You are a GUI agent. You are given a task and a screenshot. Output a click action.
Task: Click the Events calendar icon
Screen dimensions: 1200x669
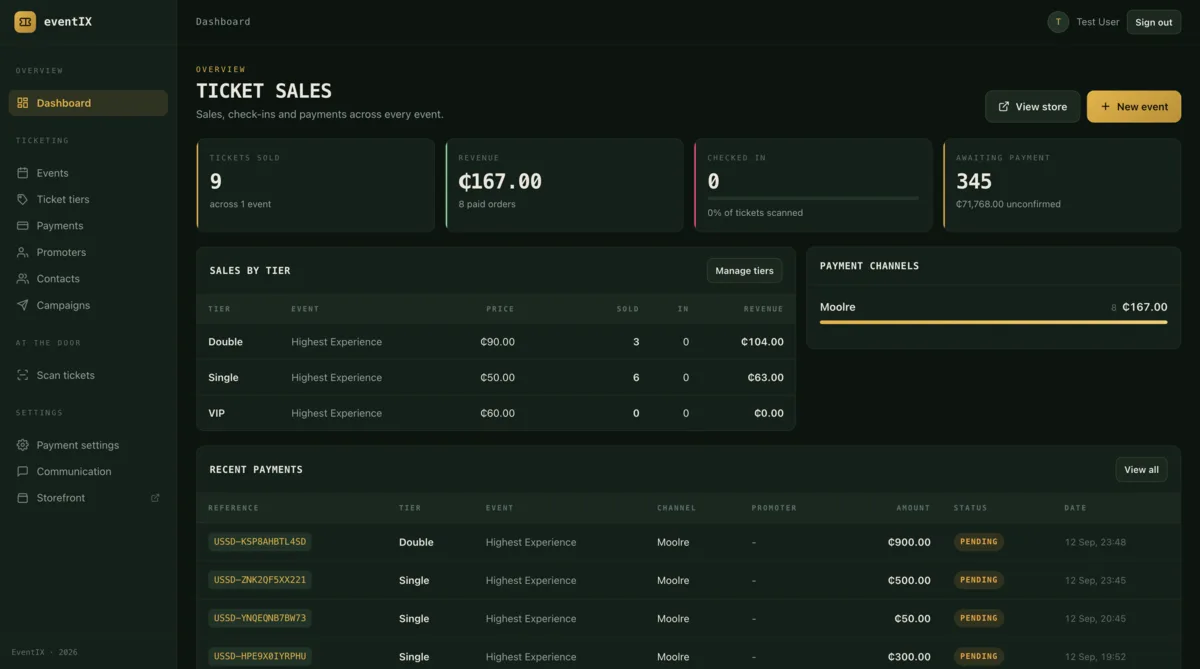click(x=23, y=173)
